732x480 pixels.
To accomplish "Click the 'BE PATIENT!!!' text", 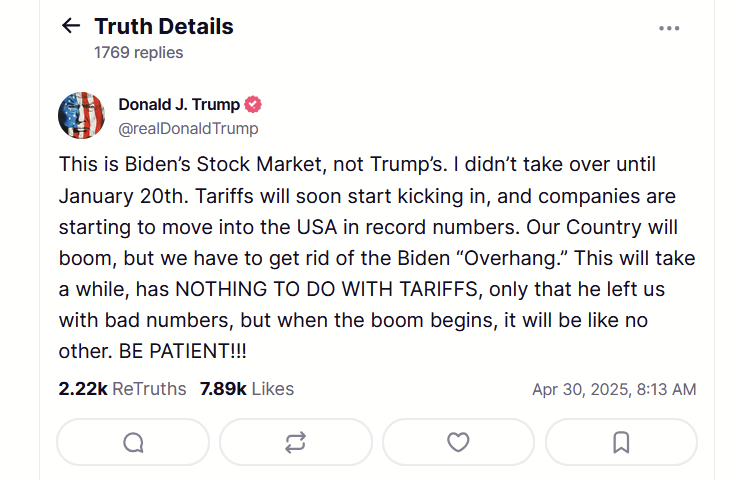I will pos(183,351).
